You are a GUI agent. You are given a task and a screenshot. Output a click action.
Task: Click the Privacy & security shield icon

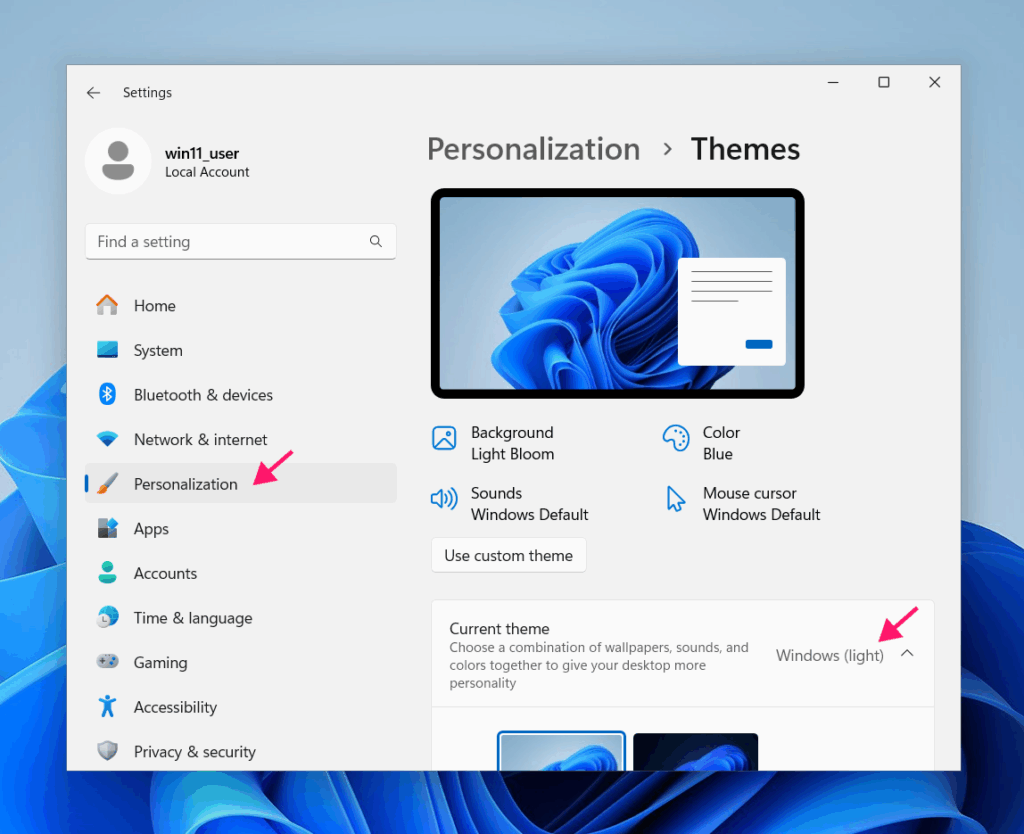tap(107, 750)
